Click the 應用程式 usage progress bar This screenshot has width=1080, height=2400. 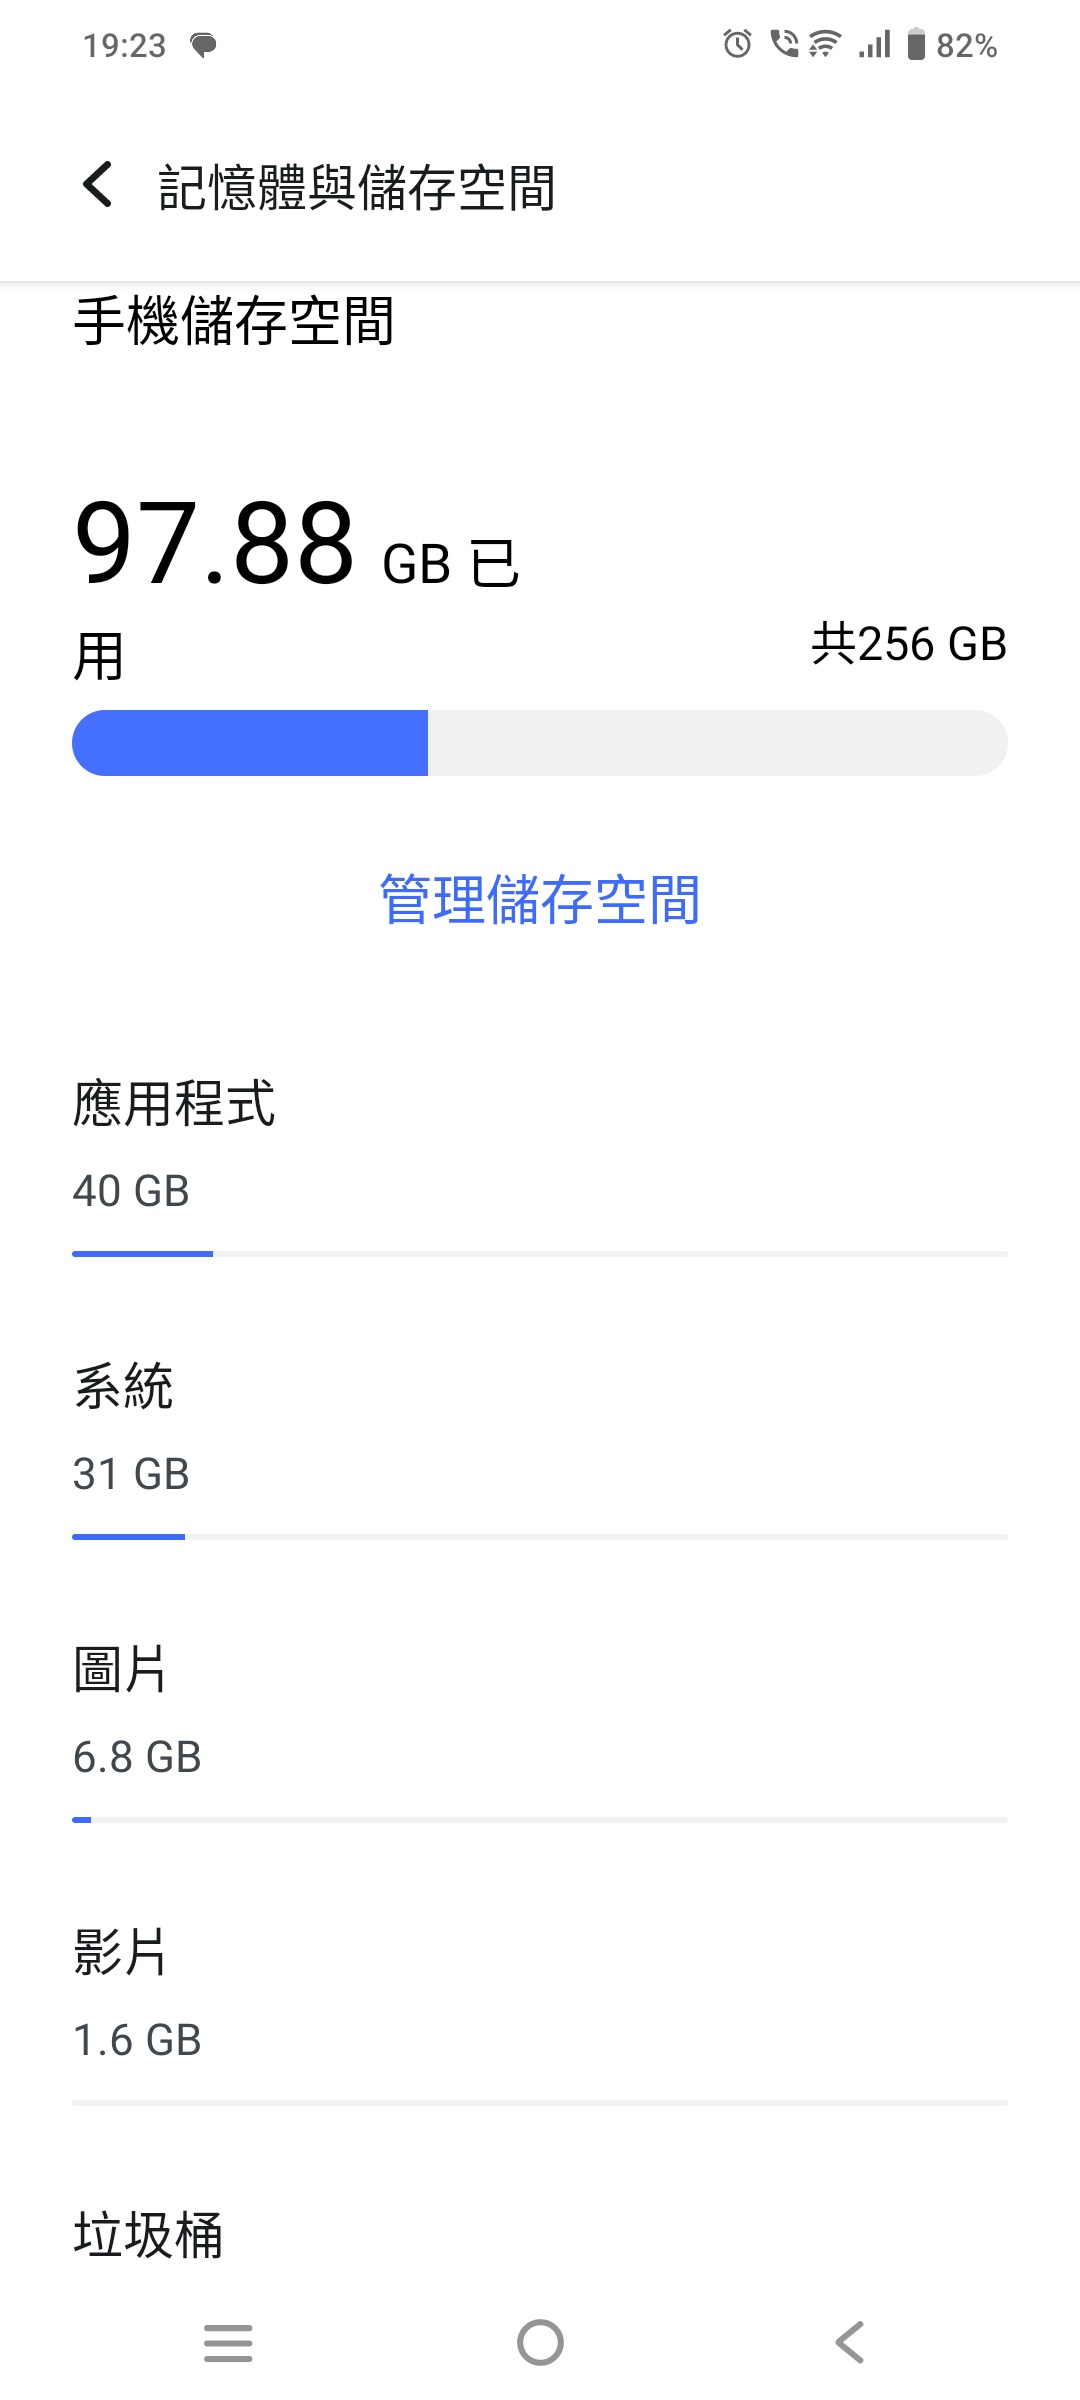(540, 1253)
